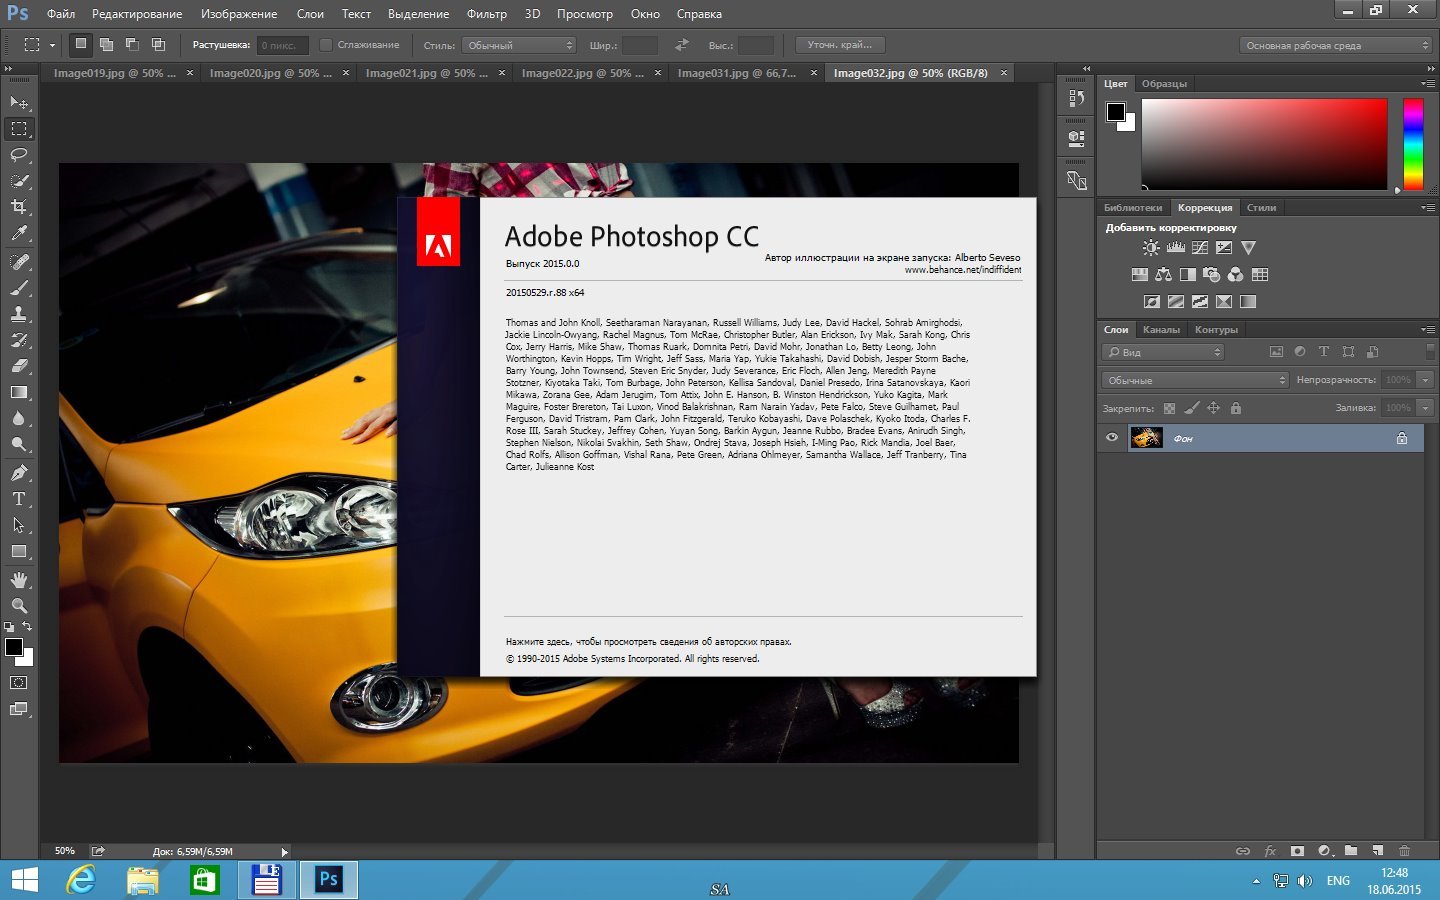Select the Brush tool
The image size is (1440, 900).
tap(19, 288)
